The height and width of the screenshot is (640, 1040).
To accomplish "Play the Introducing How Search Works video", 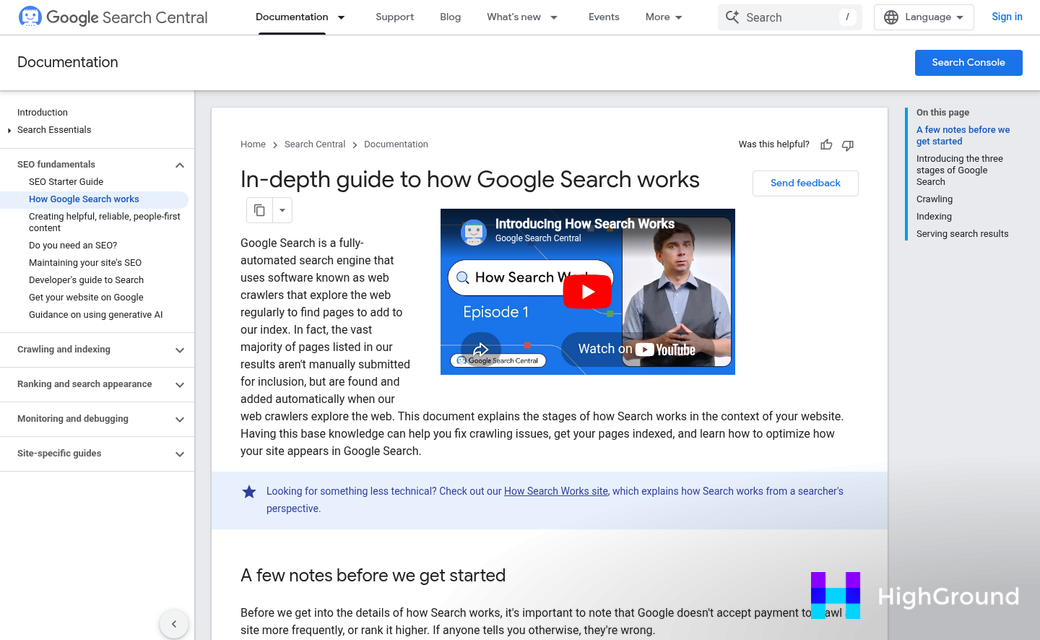I will (587, 291).
